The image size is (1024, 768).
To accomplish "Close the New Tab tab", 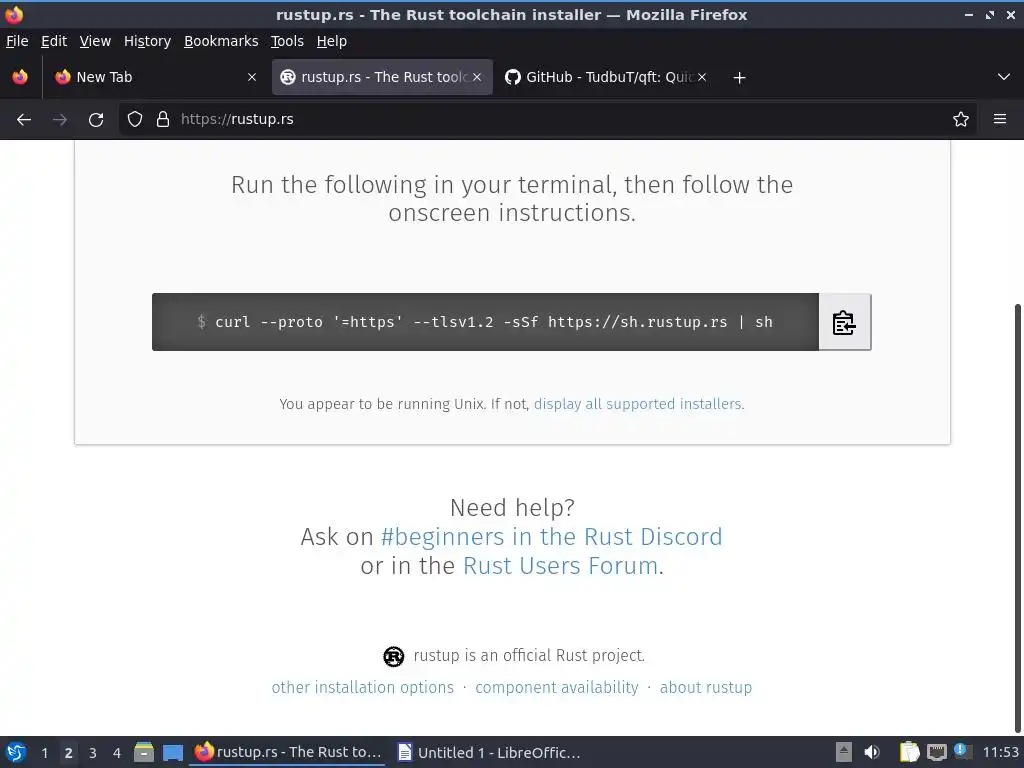I will (252, 77).
